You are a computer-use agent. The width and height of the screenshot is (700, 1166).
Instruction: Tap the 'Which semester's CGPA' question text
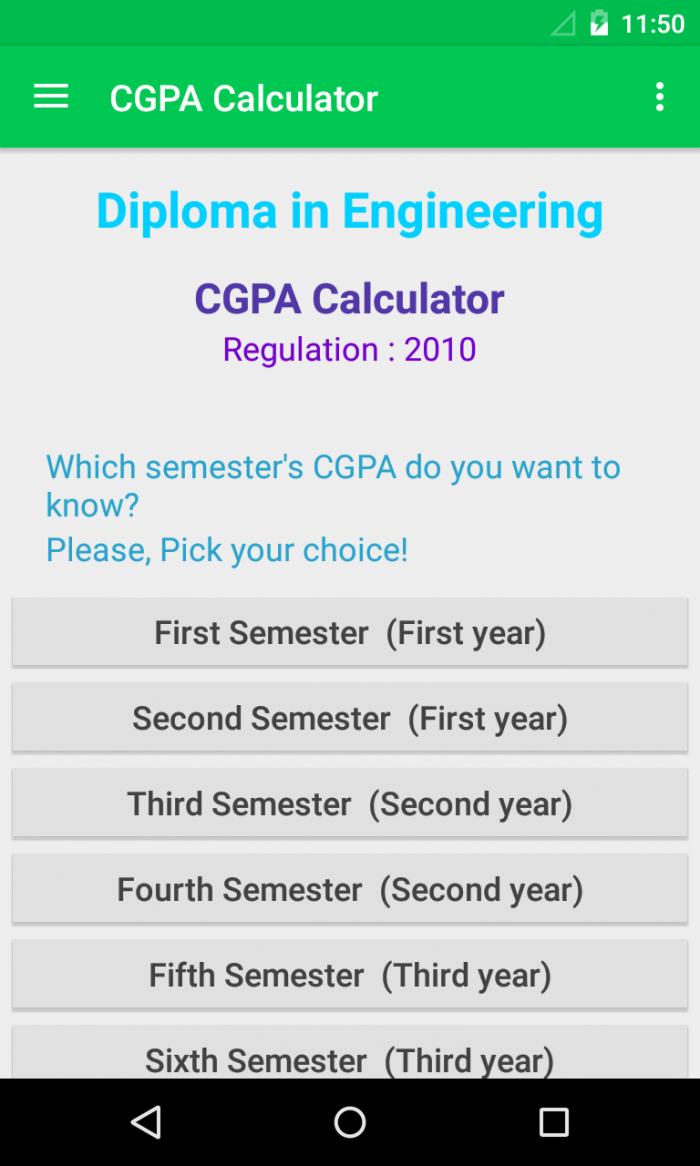point(333,485)
